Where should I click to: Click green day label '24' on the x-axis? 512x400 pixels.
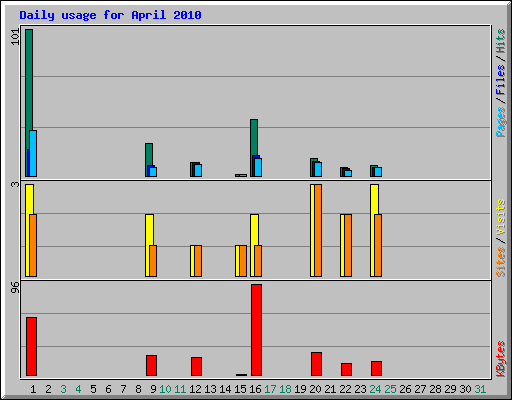pyautogui.click(x=375, y=389)
